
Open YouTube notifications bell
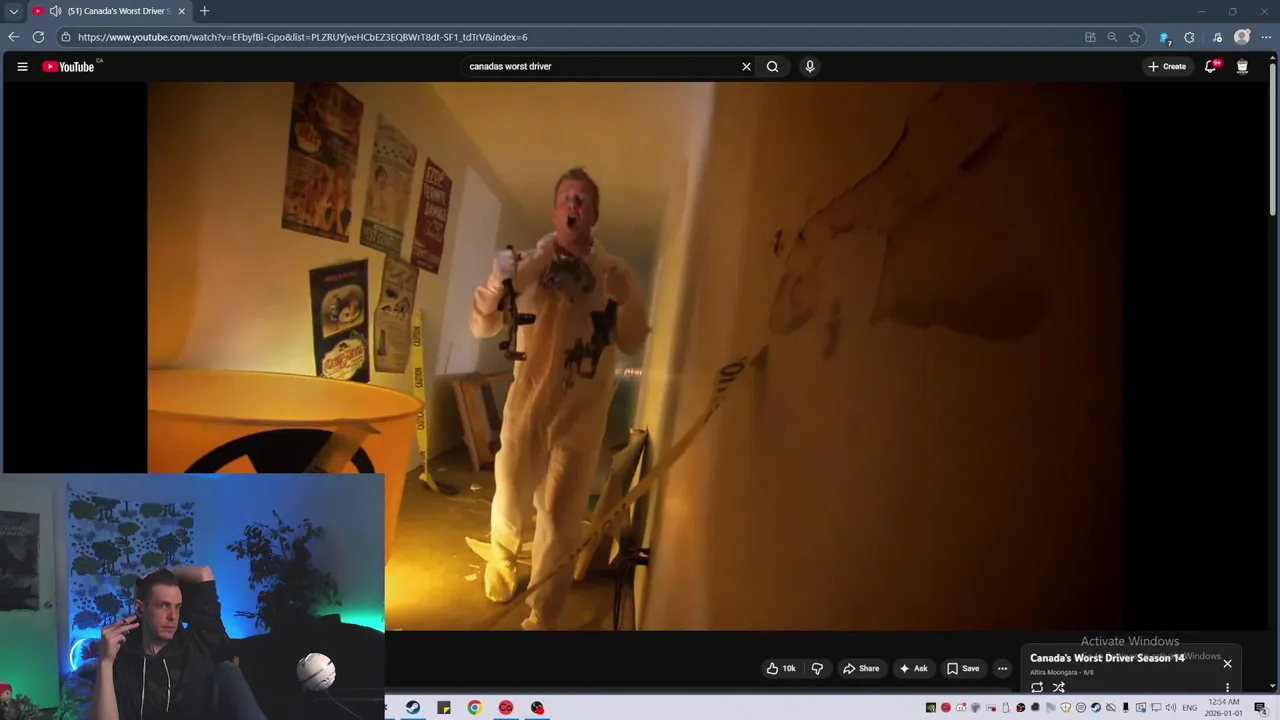click(x=1211, y=67)
